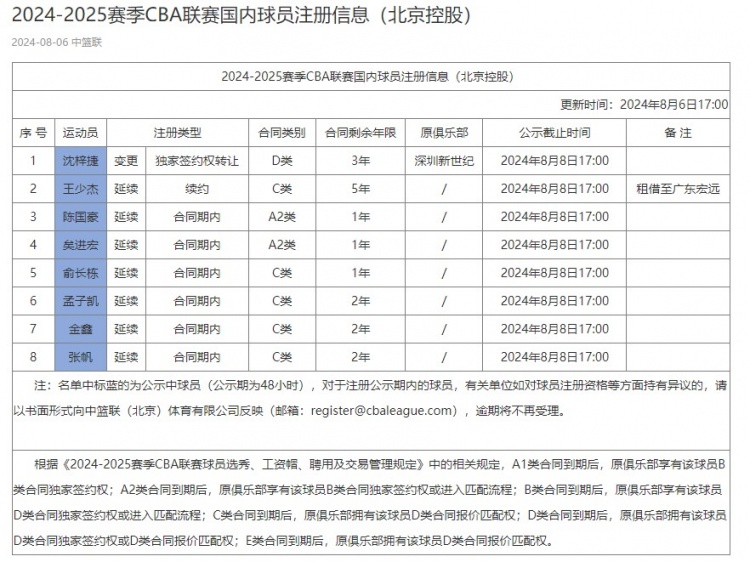This screenshot has height=562, width=750.
Task: Click sequence number 8 in the table
Action: coord(33,357)
